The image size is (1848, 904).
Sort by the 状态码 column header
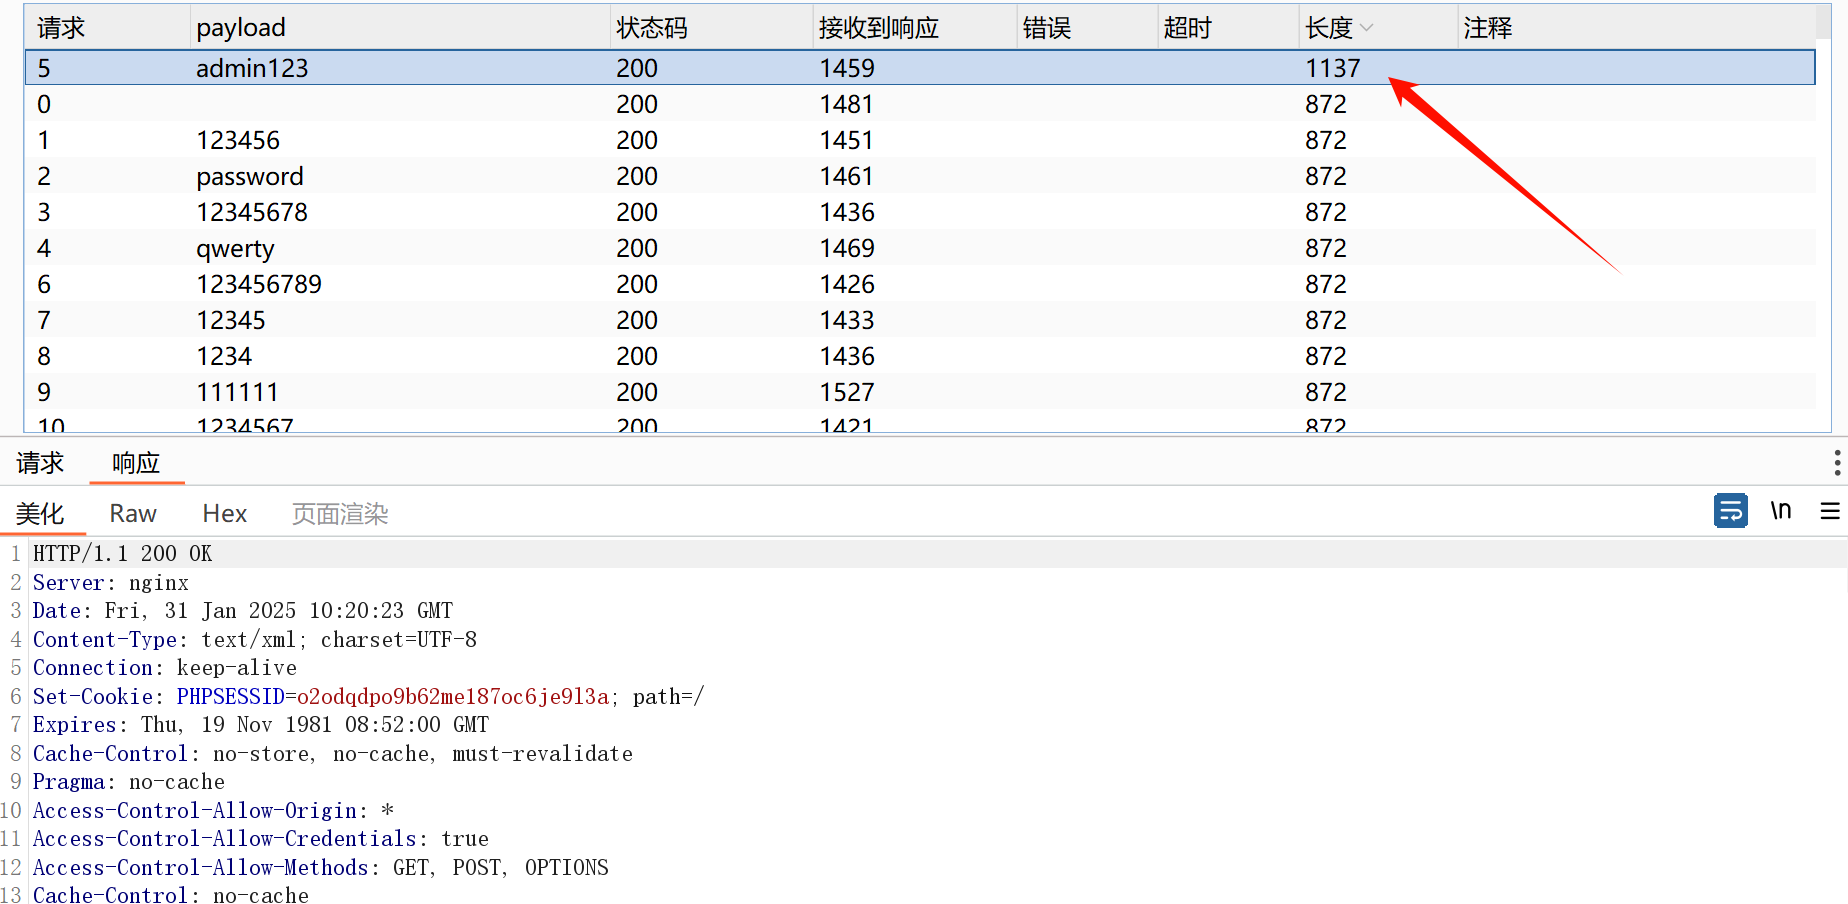[652, 28]
